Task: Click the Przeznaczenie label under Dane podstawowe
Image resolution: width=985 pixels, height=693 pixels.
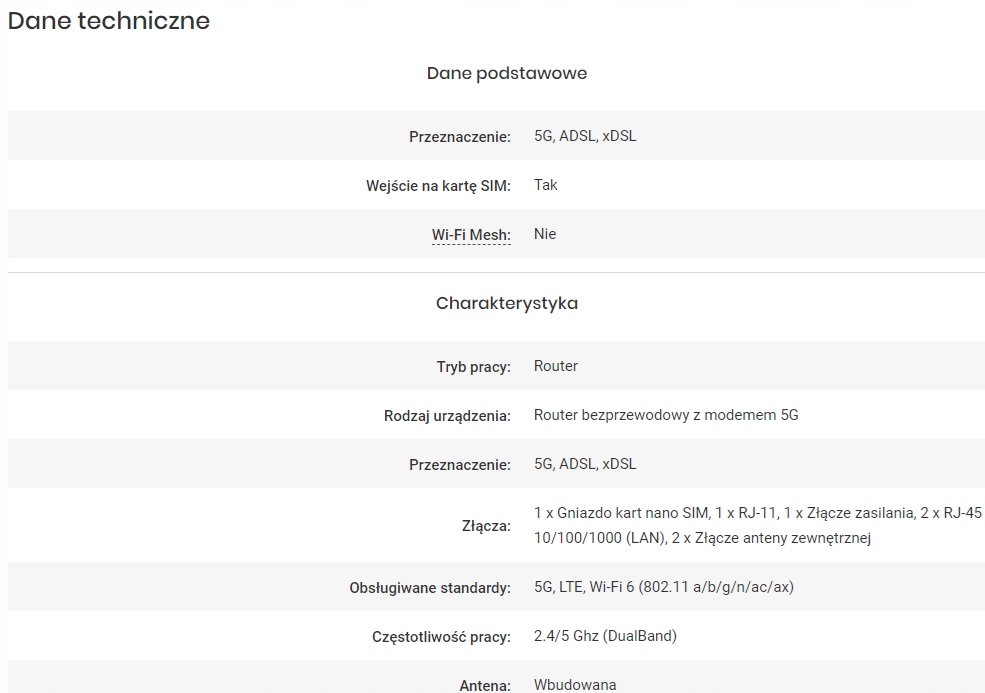Action: click(459, 137)
